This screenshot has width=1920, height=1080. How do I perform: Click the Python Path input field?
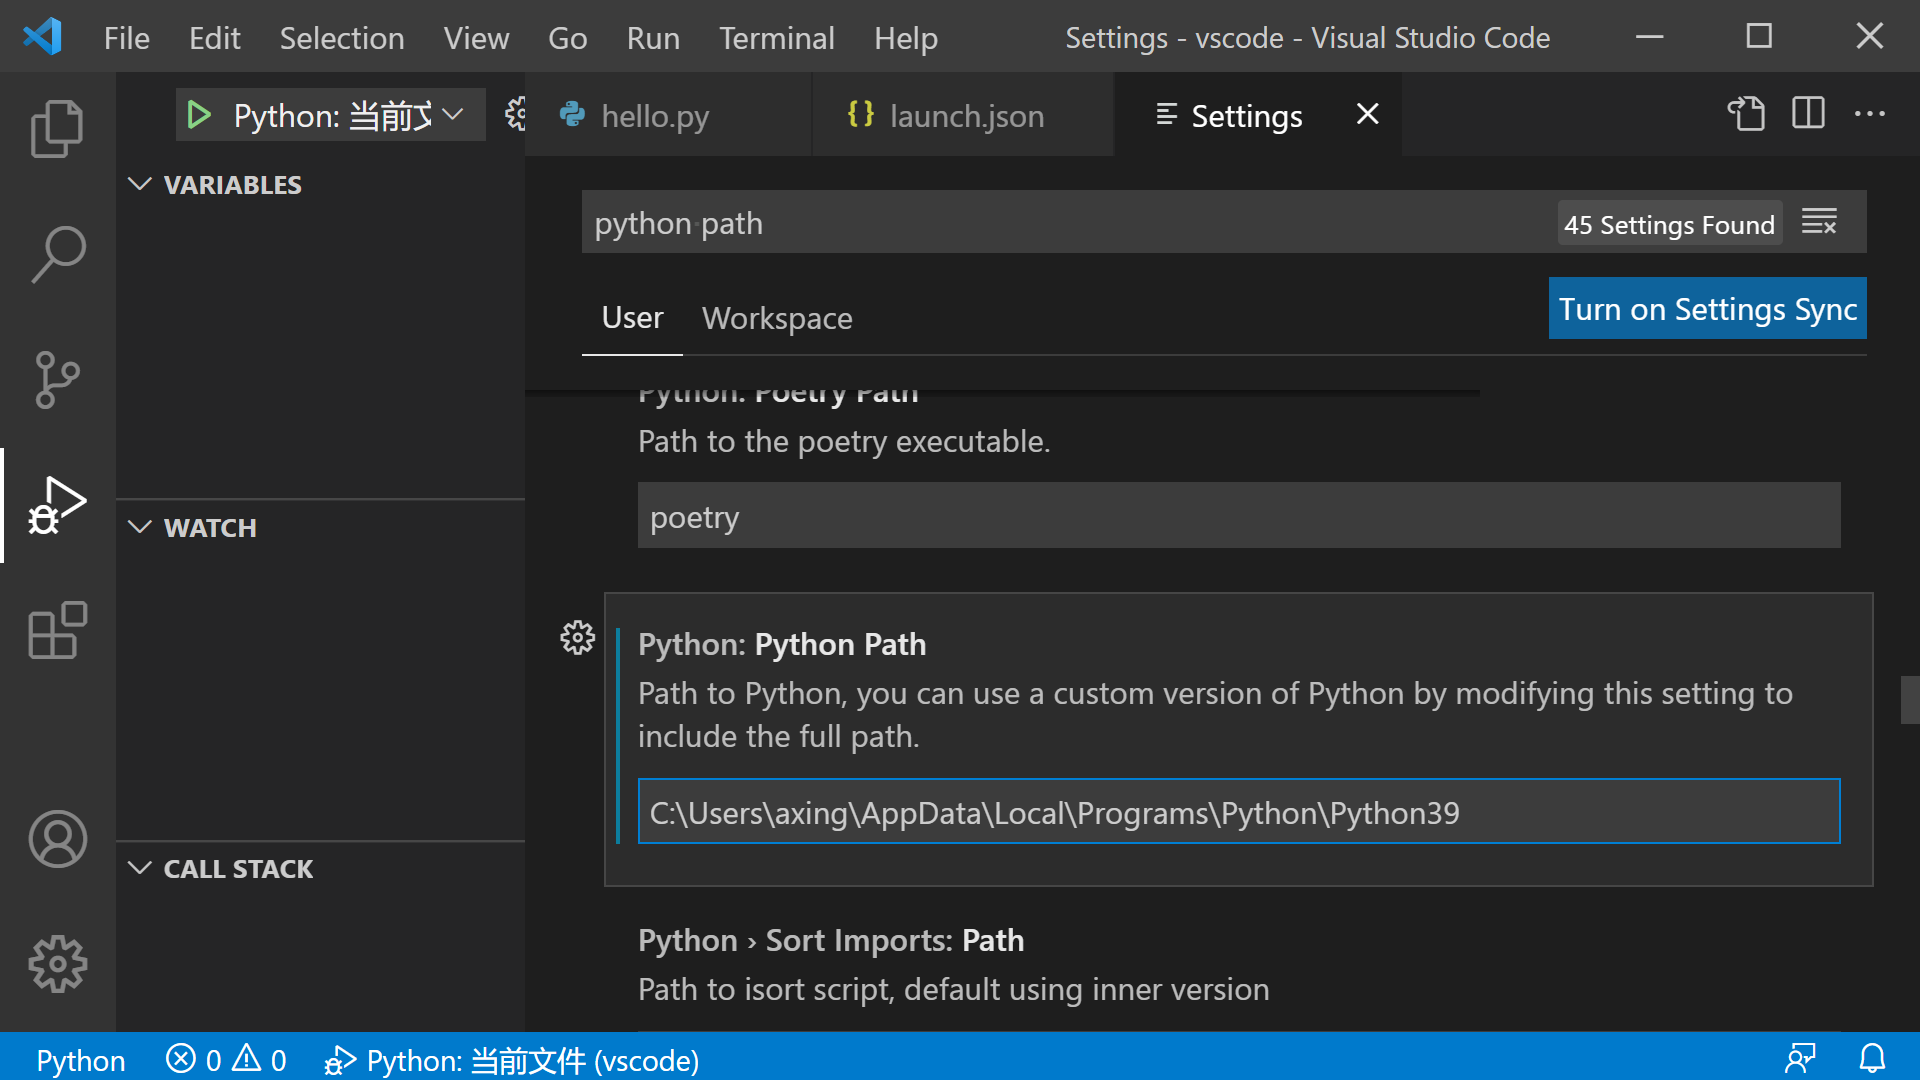(x=1239, y=811)
